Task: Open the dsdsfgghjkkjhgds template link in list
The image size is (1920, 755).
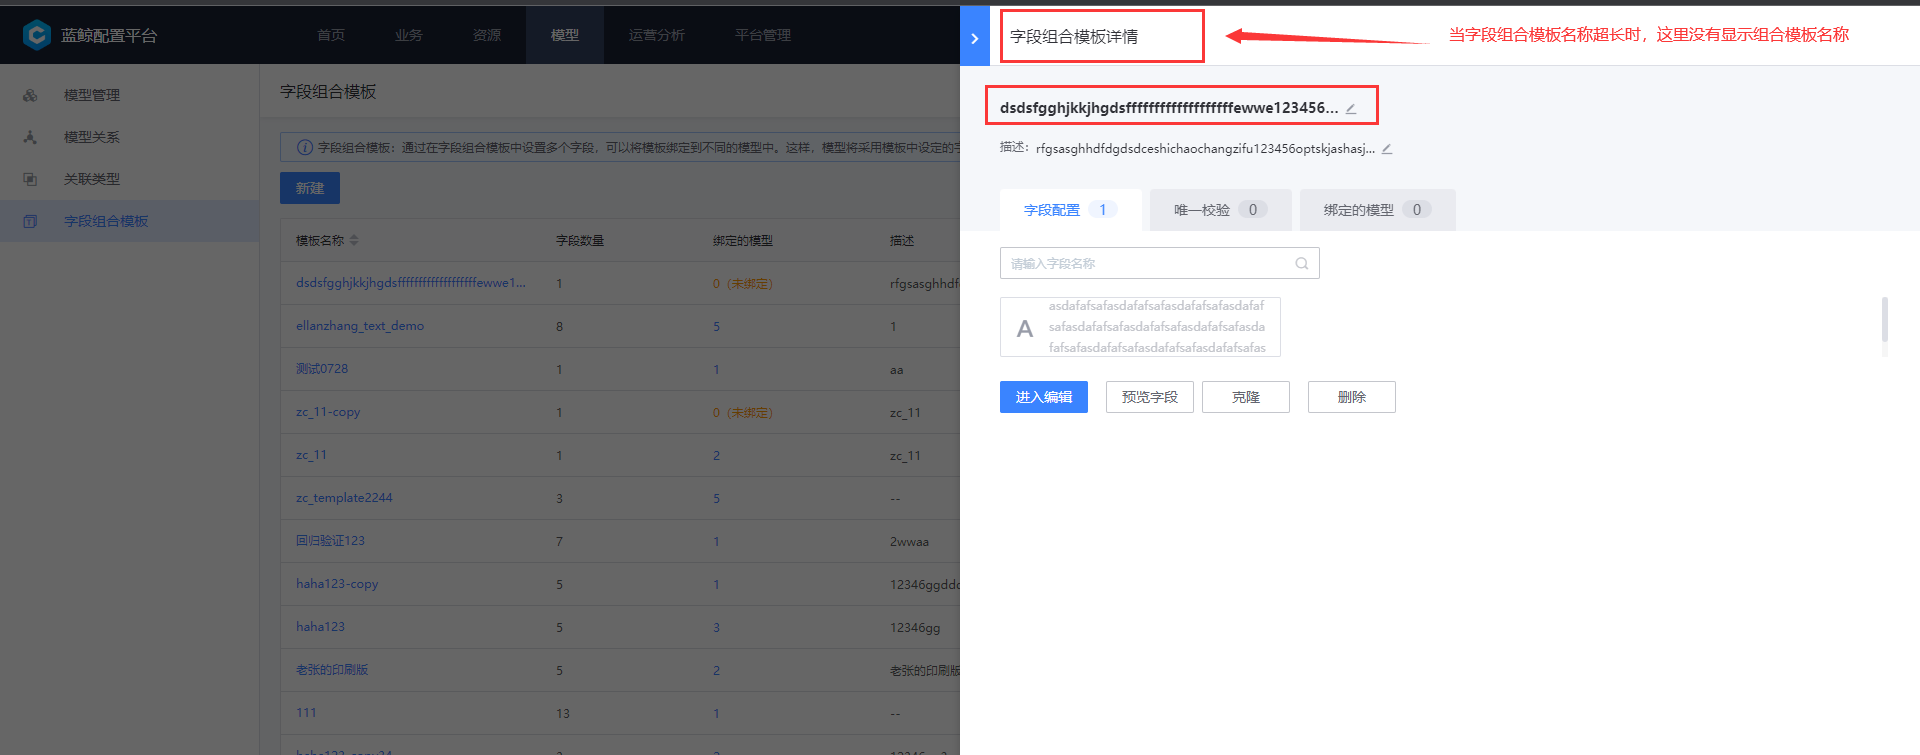Action: coord(410,283)
